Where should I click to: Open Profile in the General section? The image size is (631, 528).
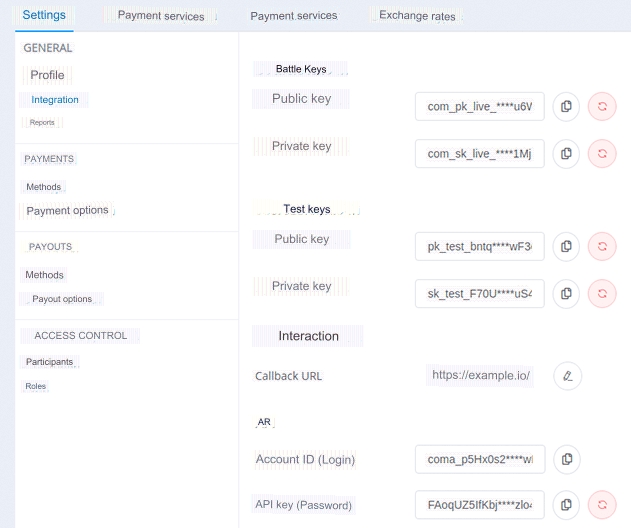click(x=47, y=75)
